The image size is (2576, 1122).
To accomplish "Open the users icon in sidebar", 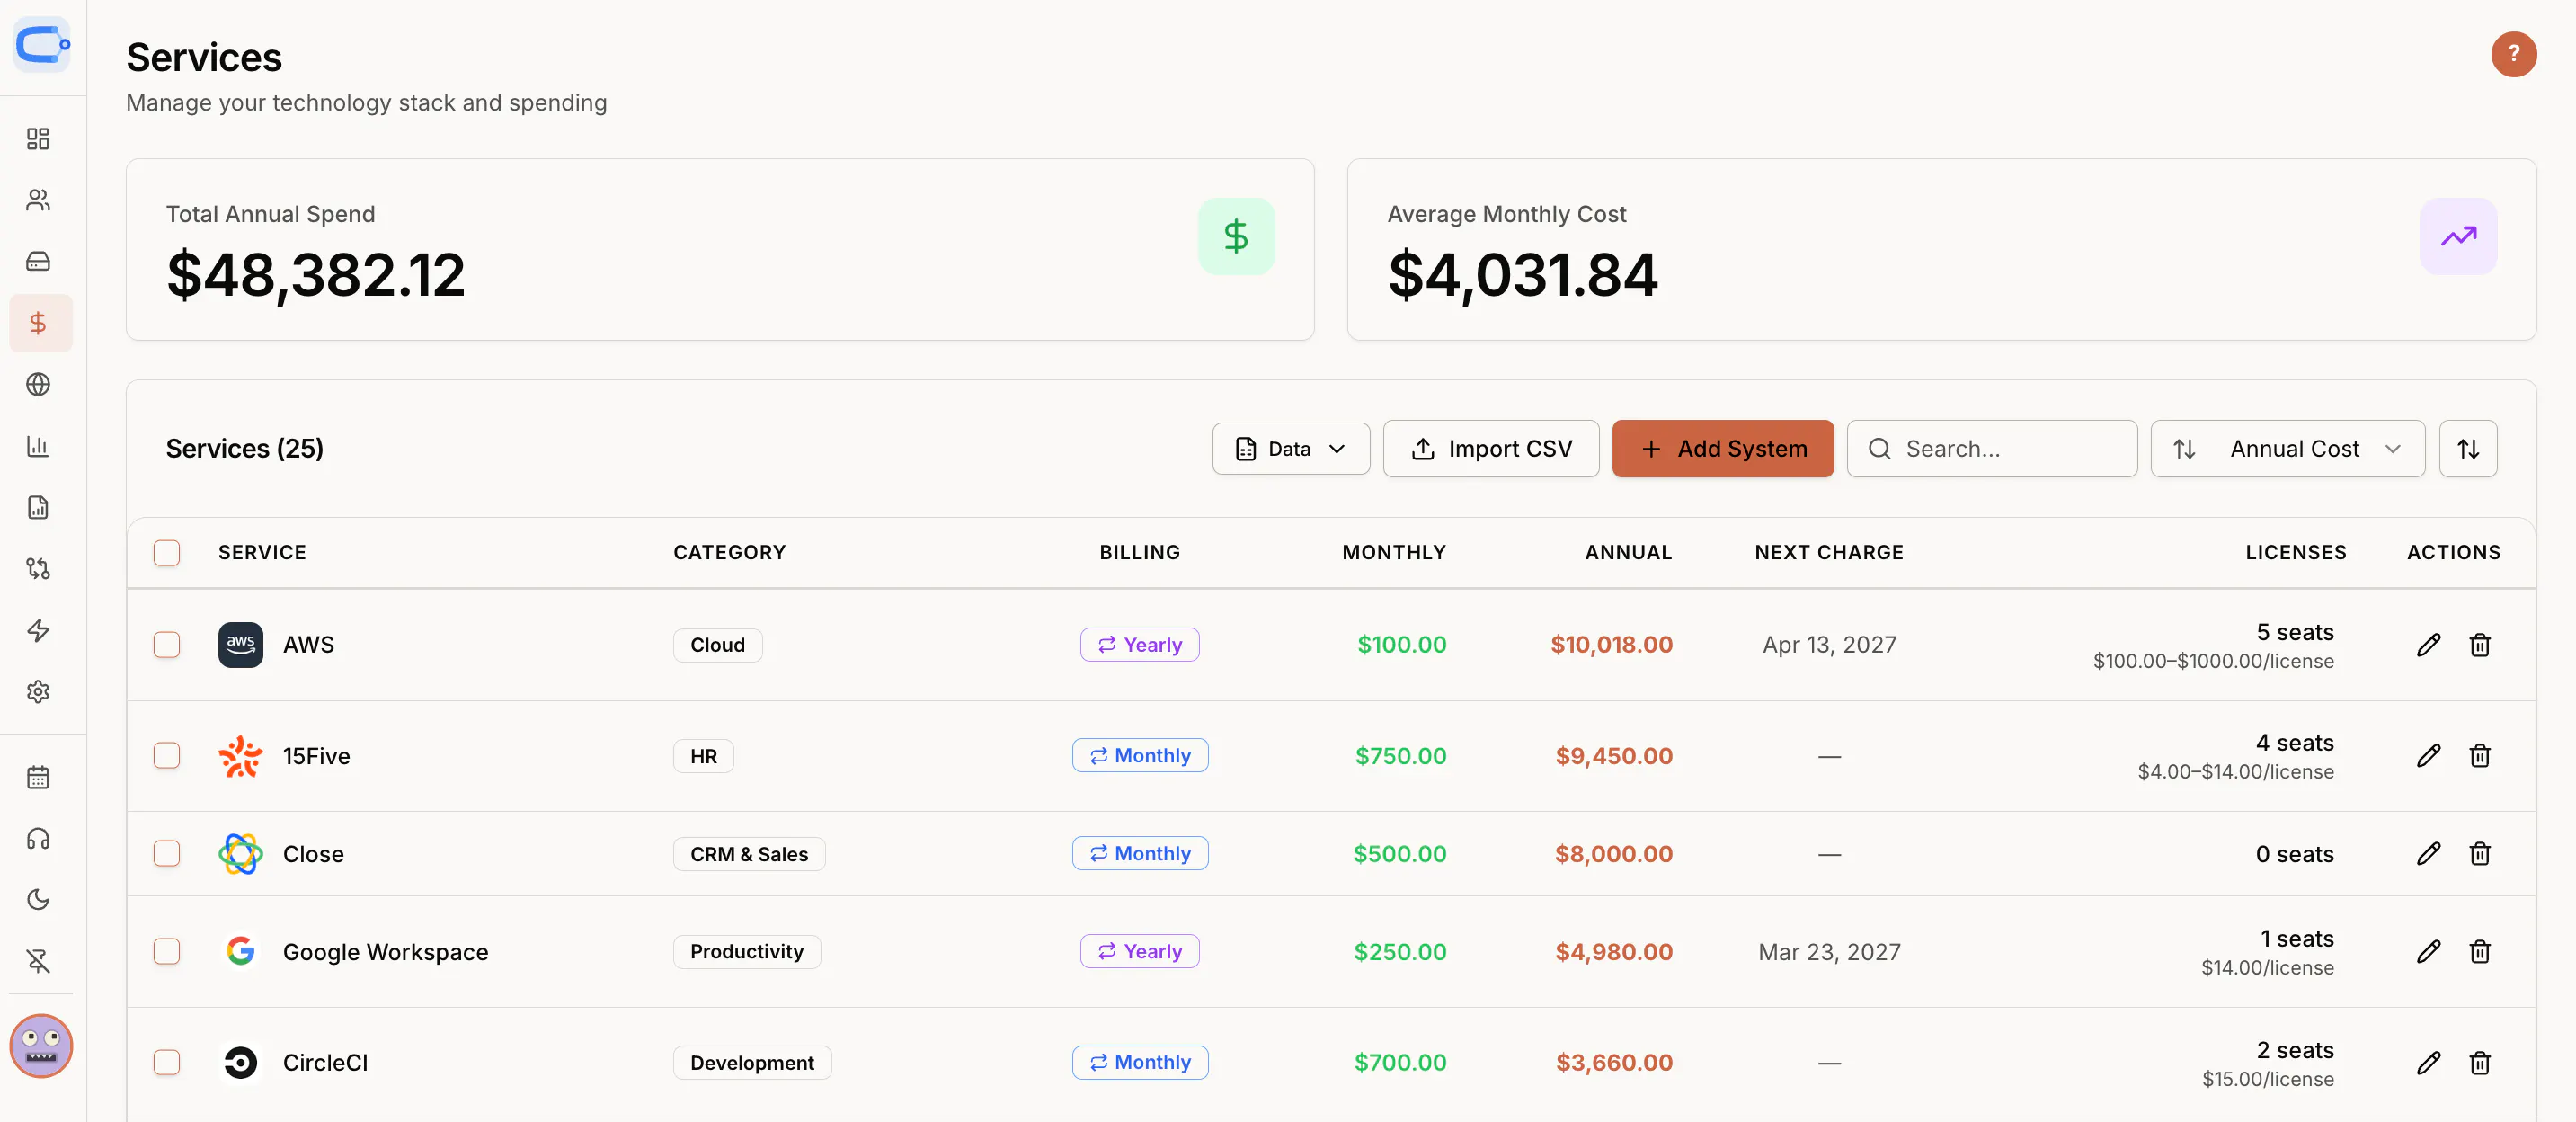I will tap(38, 200).
